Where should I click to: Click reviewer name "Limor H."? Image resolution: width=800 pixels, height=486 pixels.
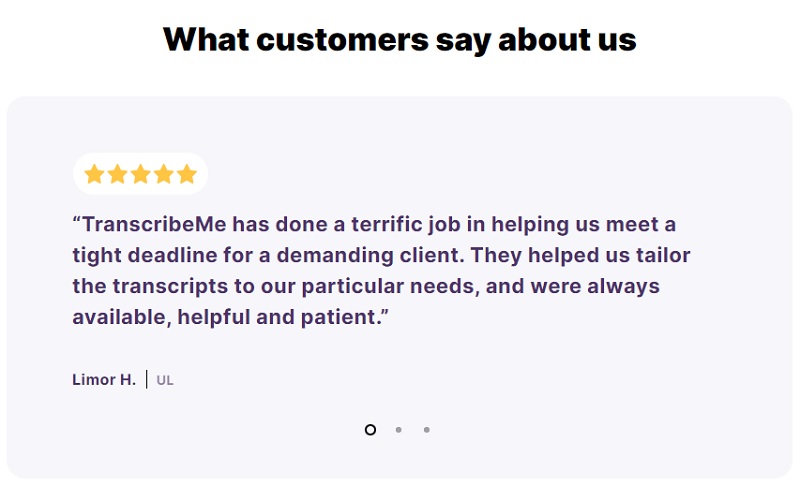pos(104,380)
